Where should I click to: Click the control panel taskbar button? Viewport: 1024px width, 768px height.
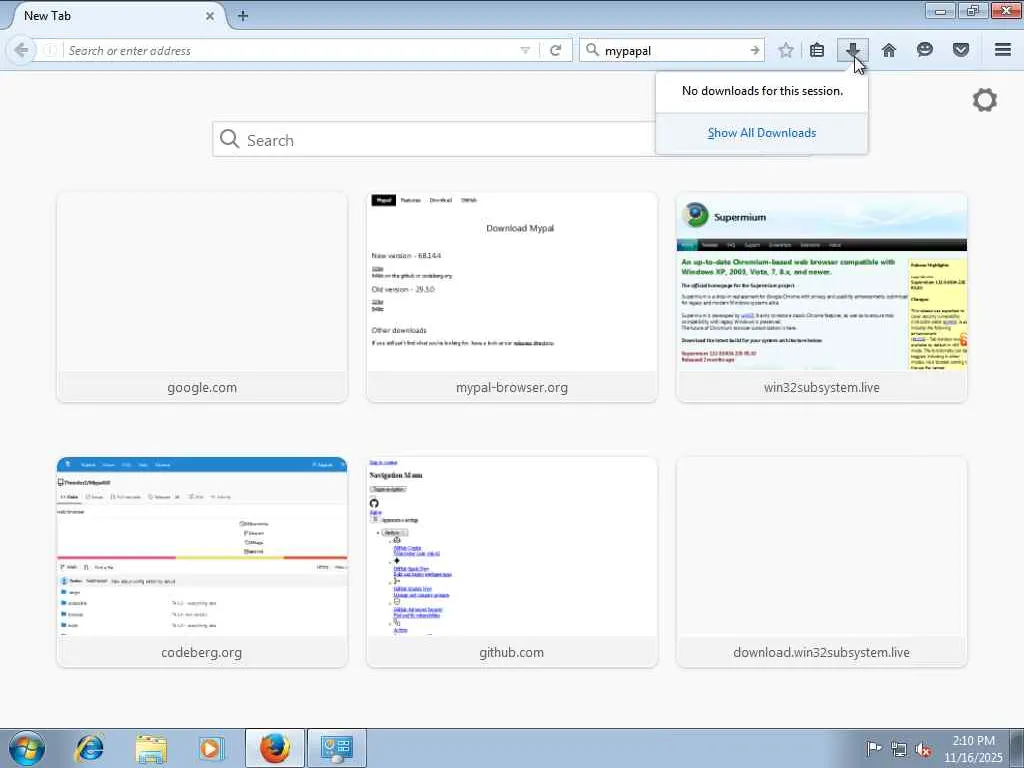(336, 748)
